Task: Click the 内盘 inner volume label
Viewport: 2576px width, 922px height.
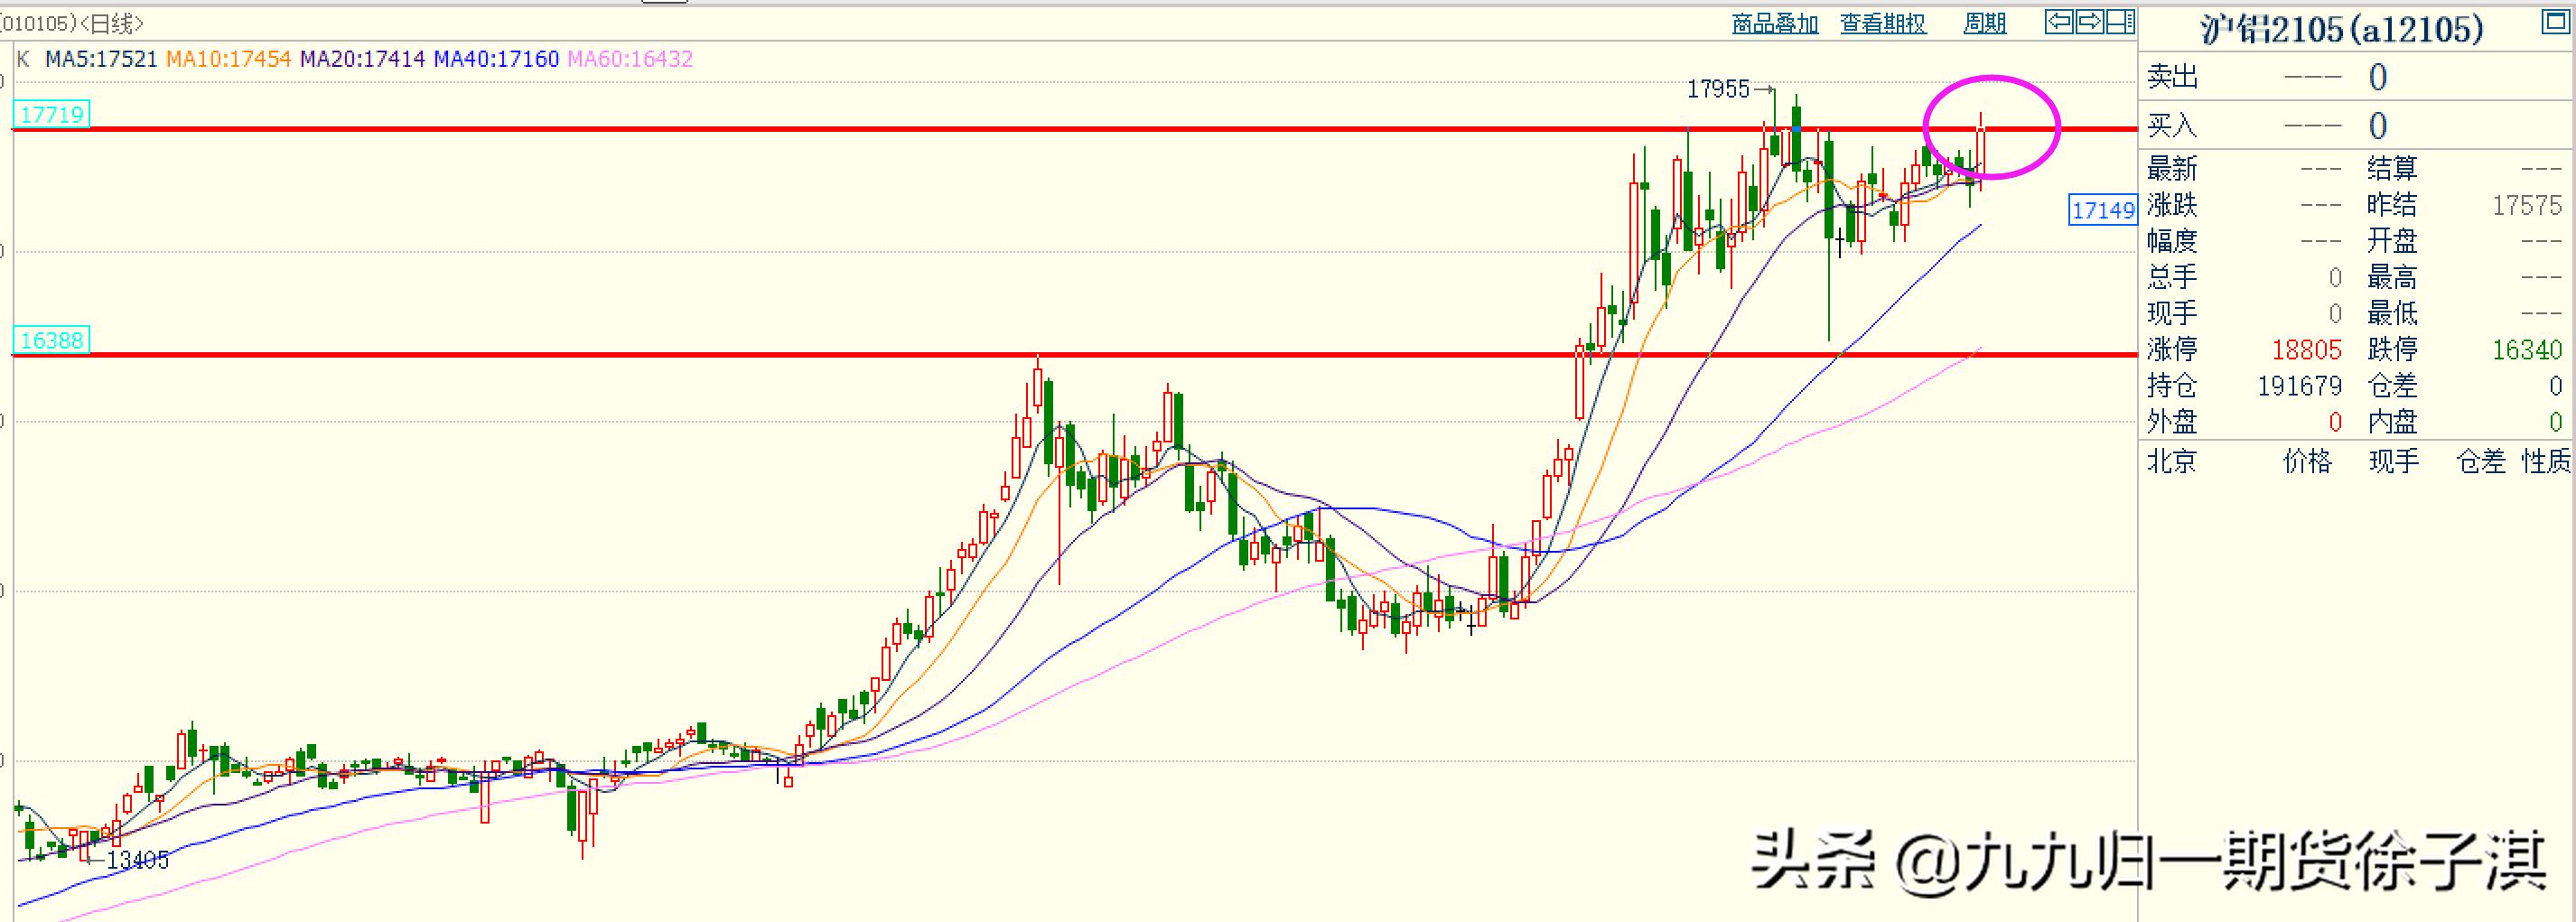Action: (x=2392, y=421)
